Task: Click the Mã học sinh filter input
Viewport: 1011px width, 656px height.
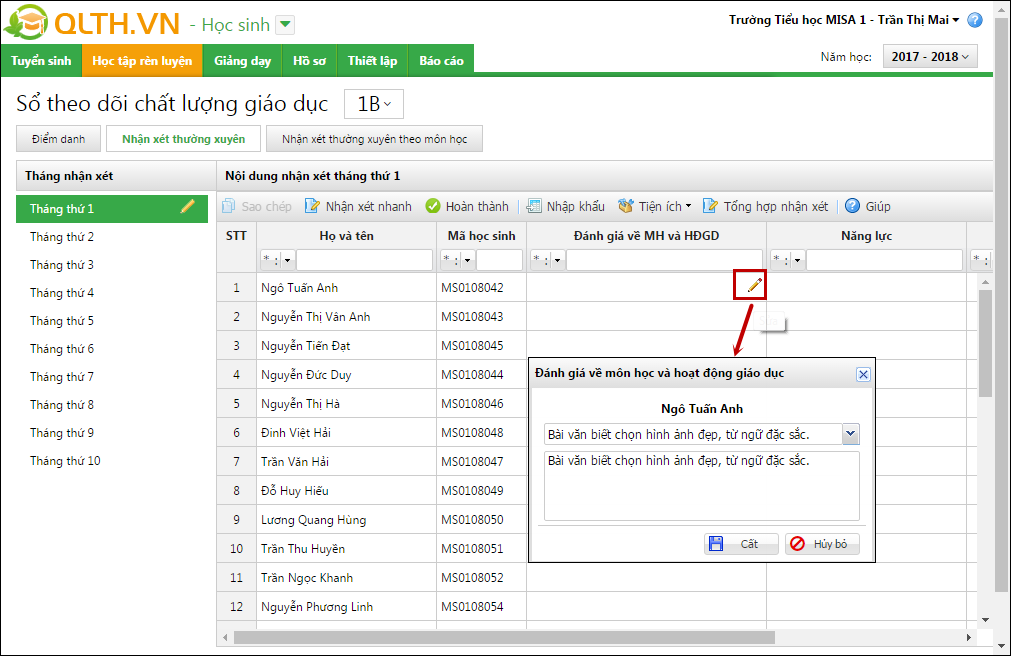Action: click(499, 260)
